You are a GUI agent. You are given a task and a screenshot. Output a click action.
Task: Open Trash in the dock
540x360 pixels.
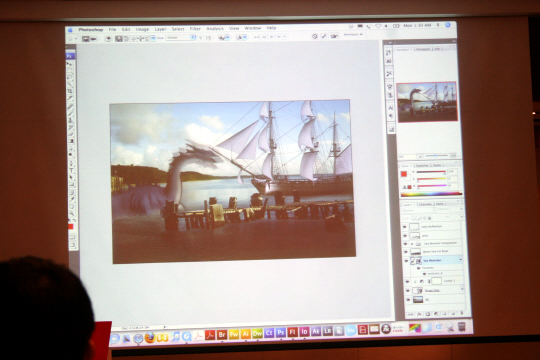tap(462, 327)
